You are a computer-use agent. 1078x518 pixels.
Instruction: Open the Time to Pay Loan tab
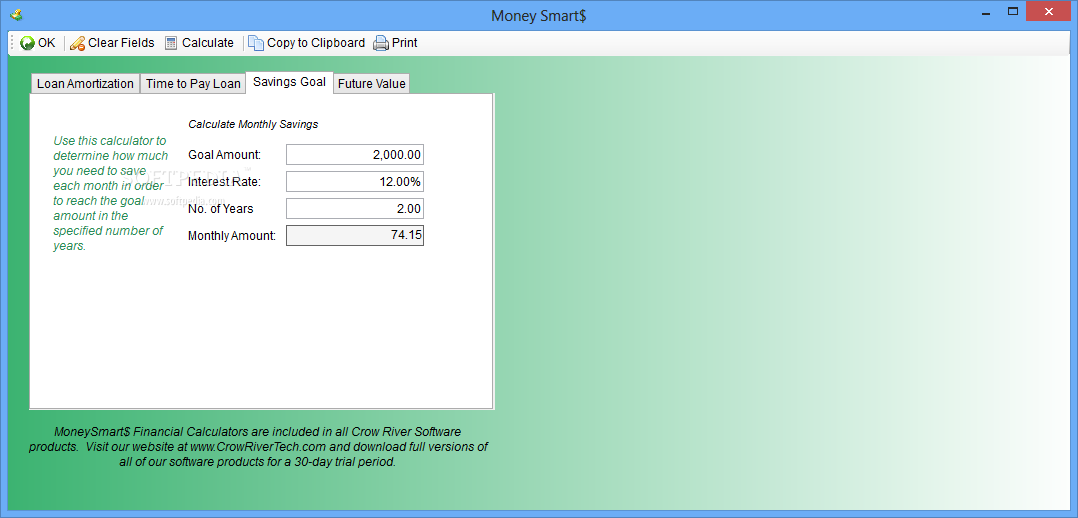pyautogui.click(x=193, y=84)
